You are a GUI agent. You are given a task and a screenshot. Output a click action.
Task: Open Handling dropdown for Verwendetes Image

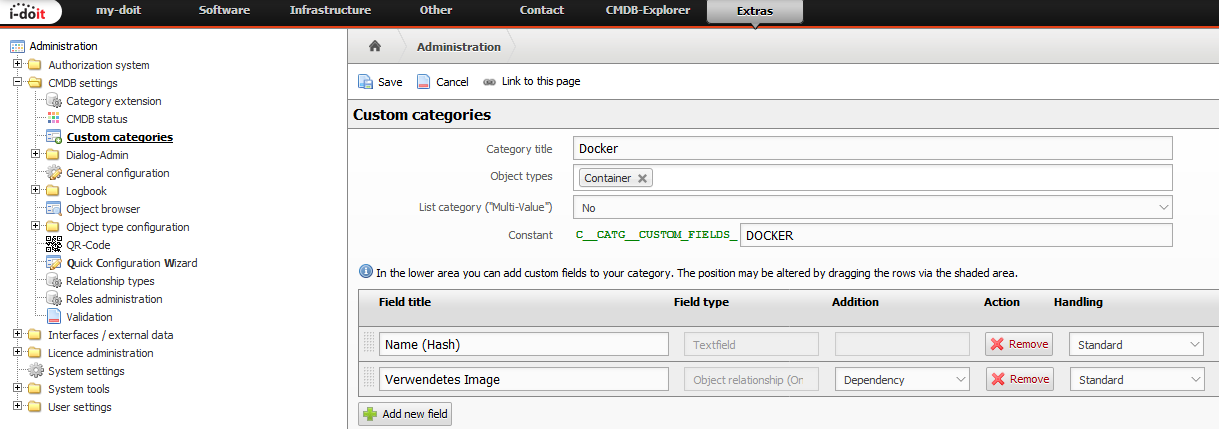point(1137,380)
